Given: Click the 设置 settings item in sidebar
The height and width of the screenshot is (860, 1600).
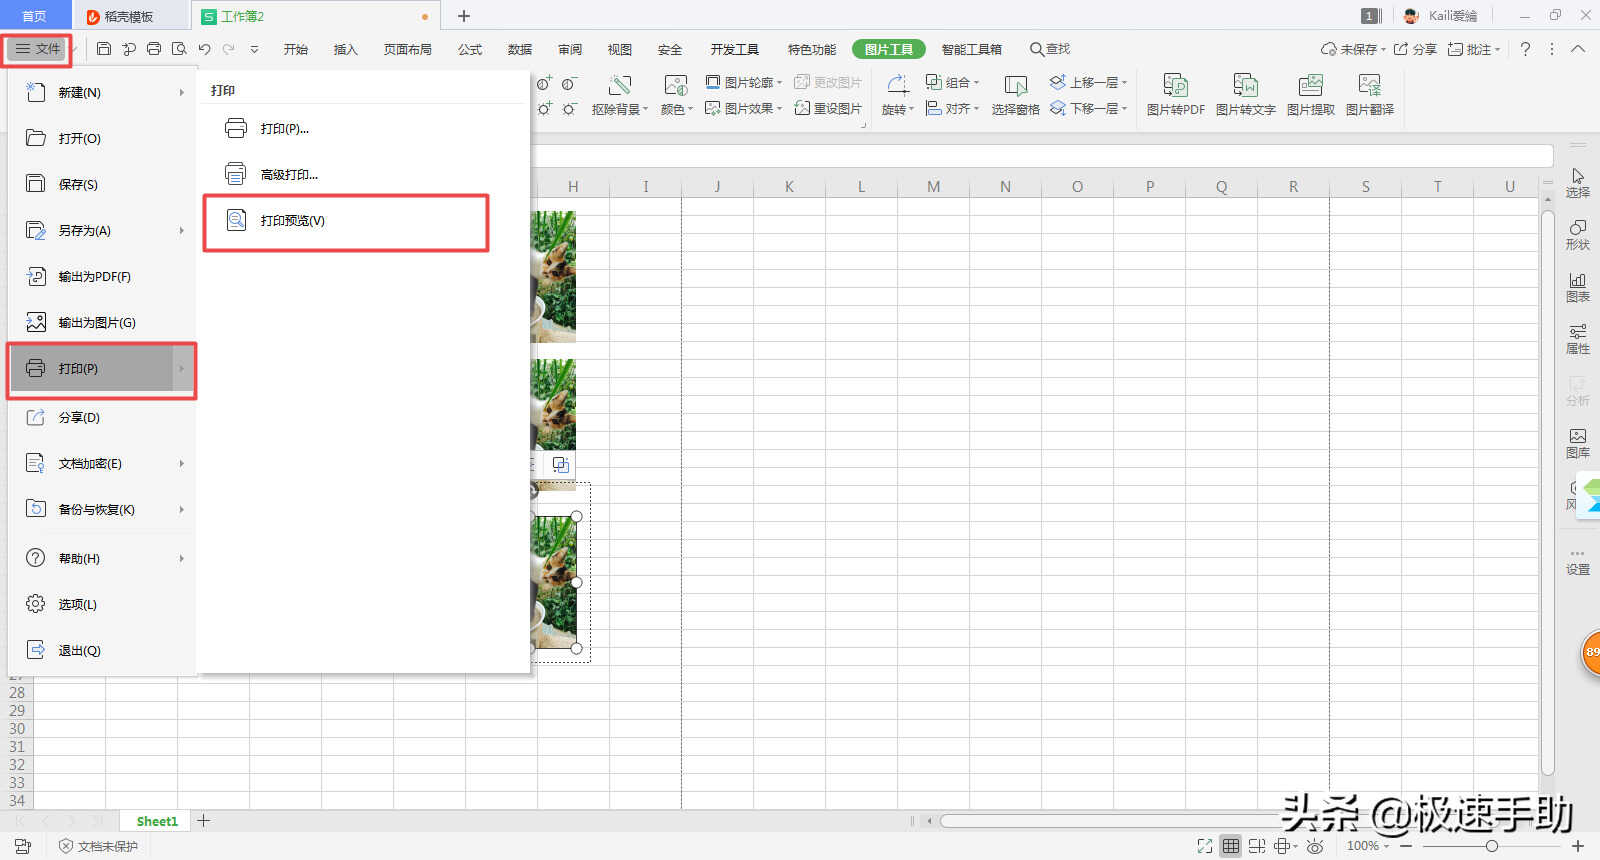Looking at the screenshot, I should [x=1578, y=562].
